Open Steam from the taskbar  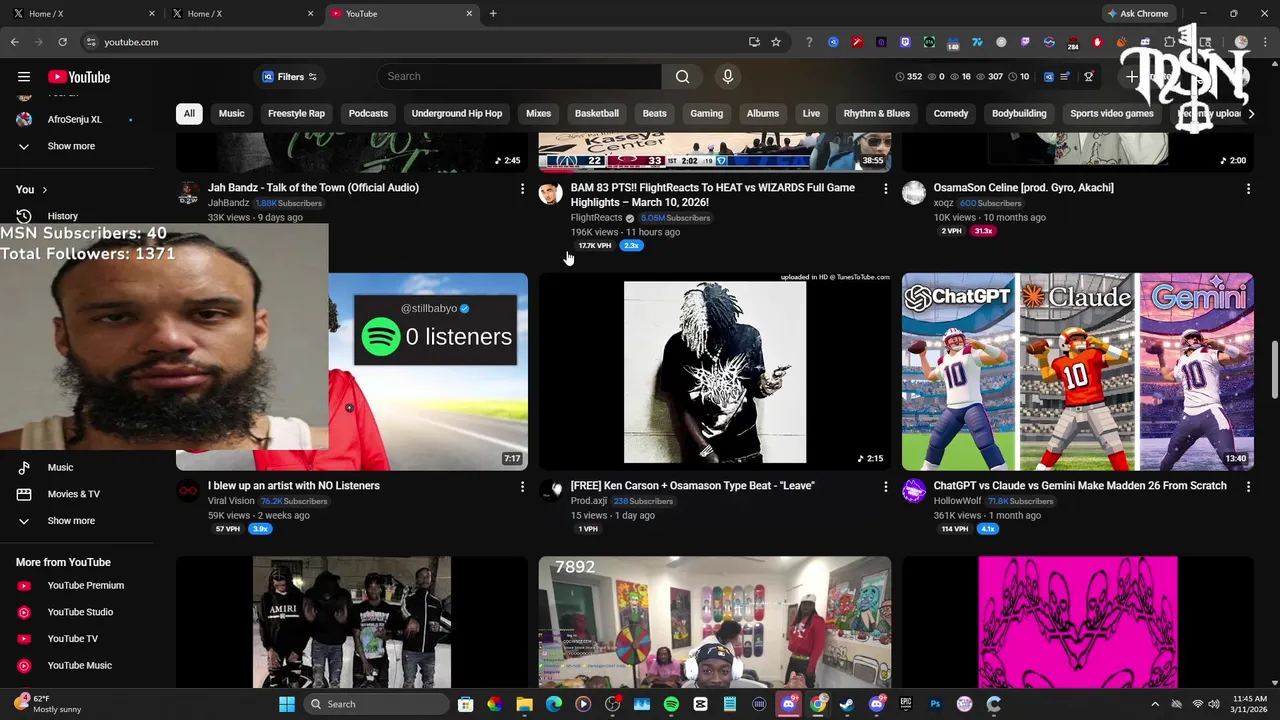click(x=847, y=704)
